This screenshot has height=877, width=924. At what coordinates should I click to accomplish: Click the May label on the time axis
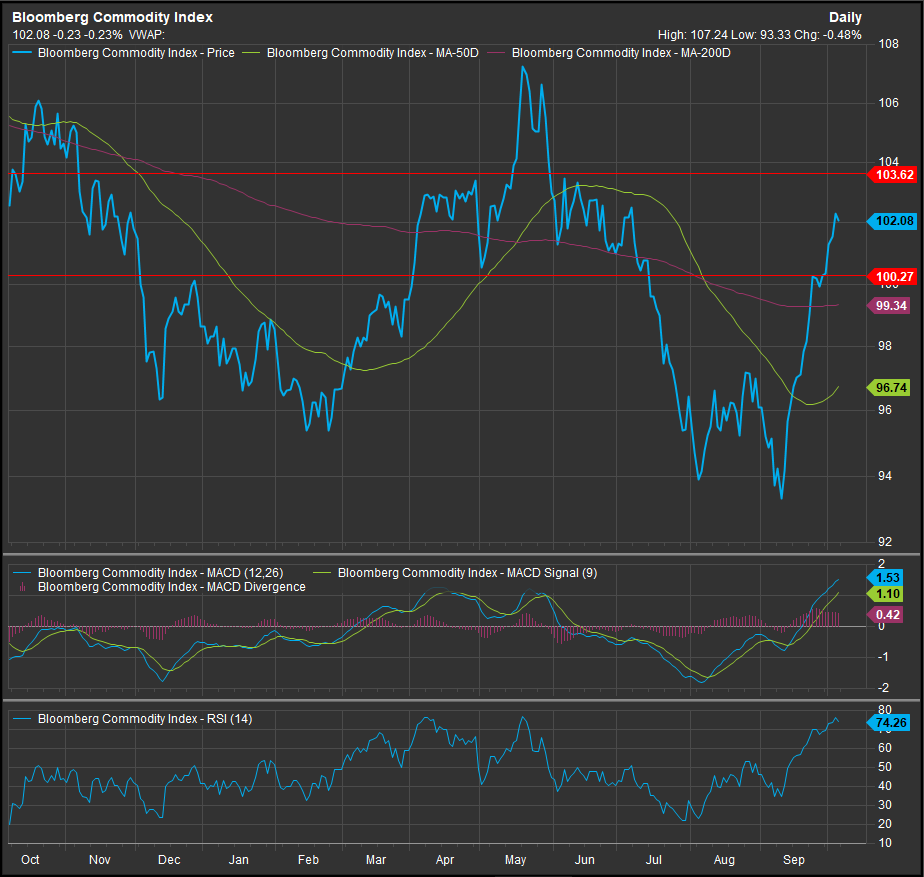[516, 859]
